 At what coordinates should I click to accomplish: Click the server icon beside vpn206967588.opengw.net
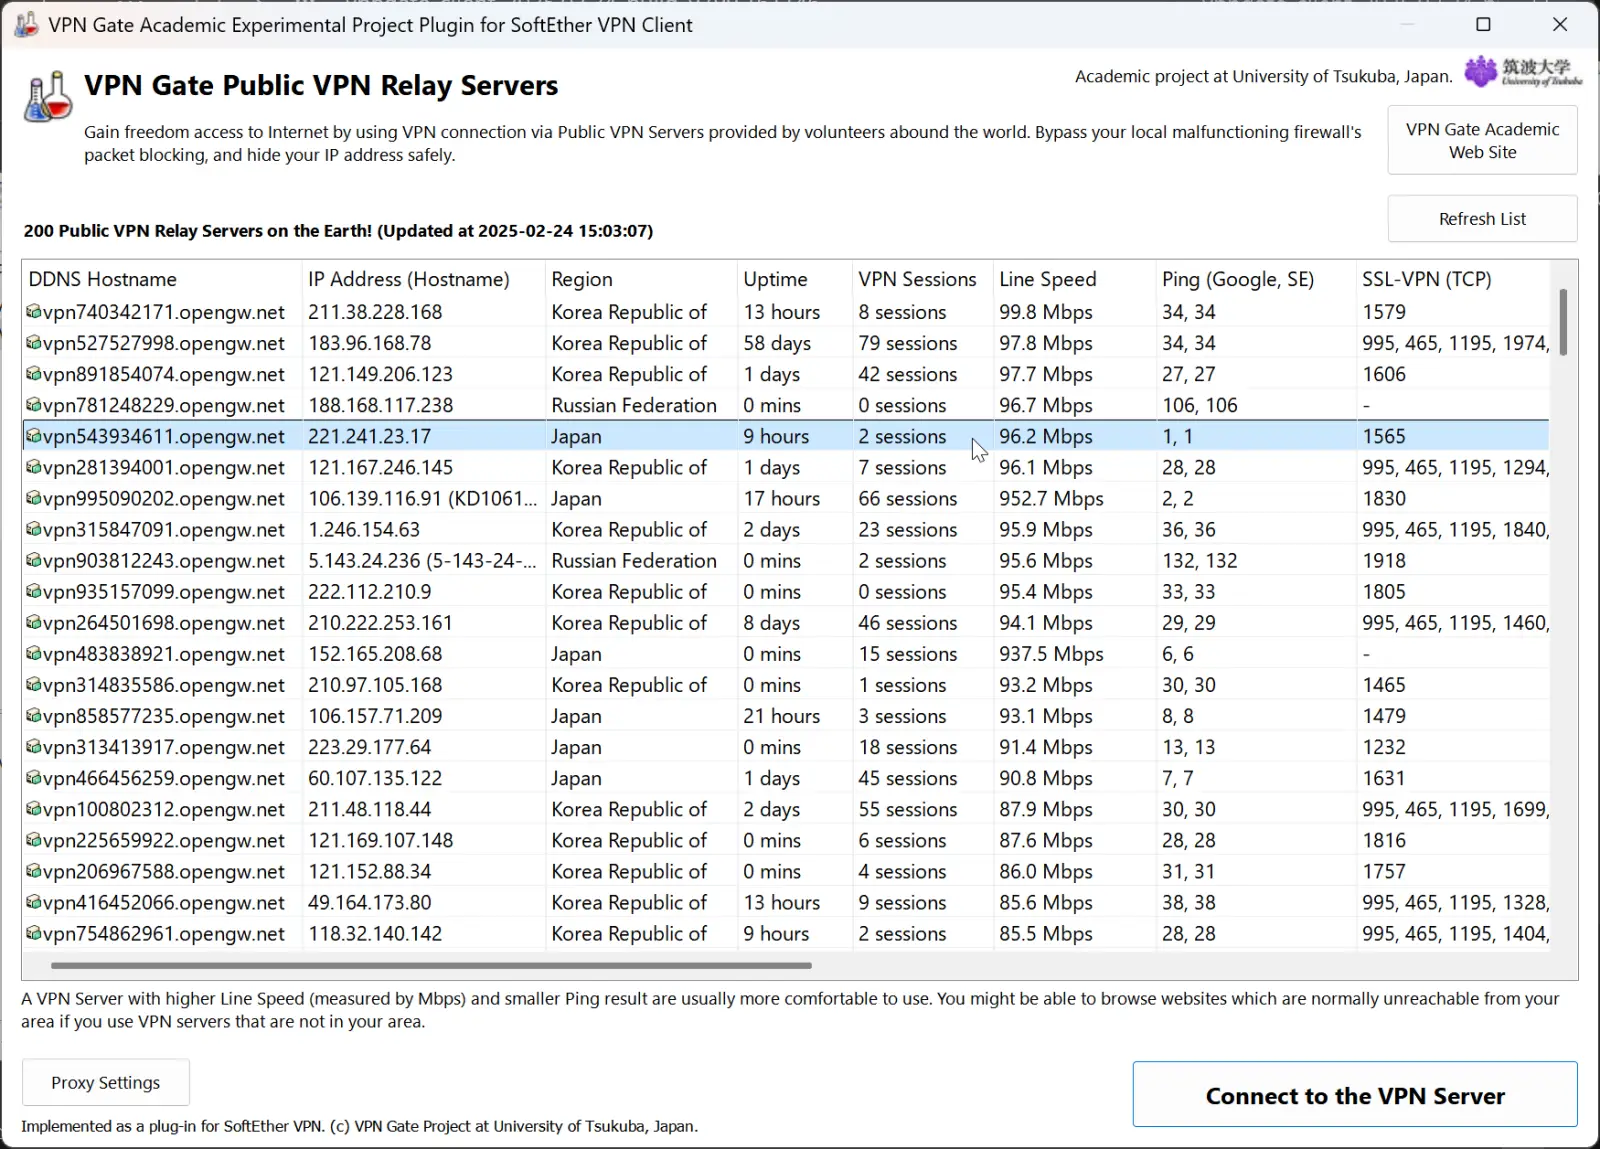34,870
